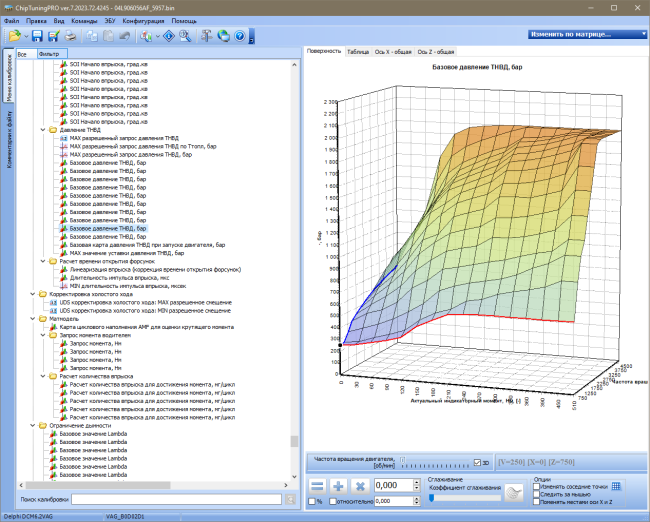Increment the main 0,000 value stepper

[x=417, y=482]
